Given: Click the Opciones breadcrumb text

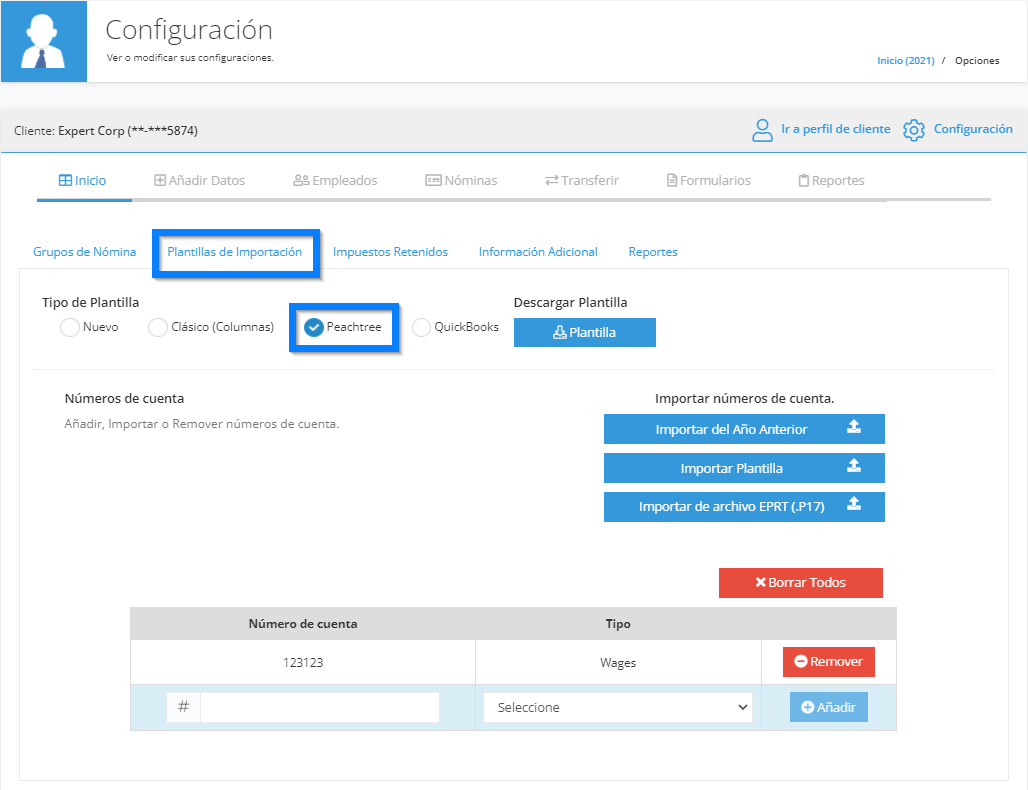Looking at the screenshot, I should (x=977, y=60).
